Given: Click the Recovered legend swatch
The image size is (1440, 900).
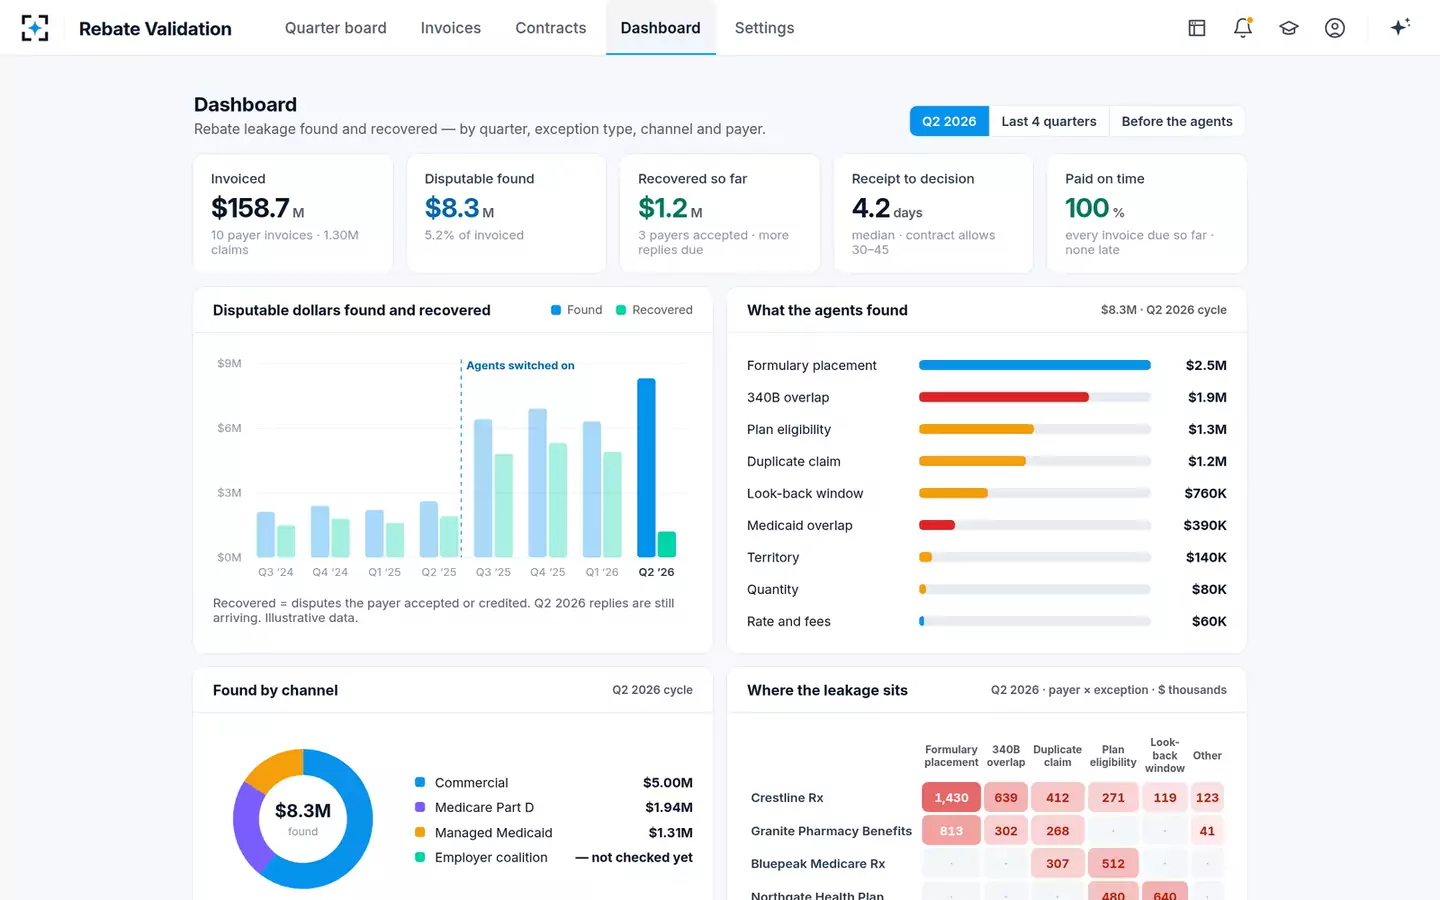Looking at the screenshot, I should (621, 310).
